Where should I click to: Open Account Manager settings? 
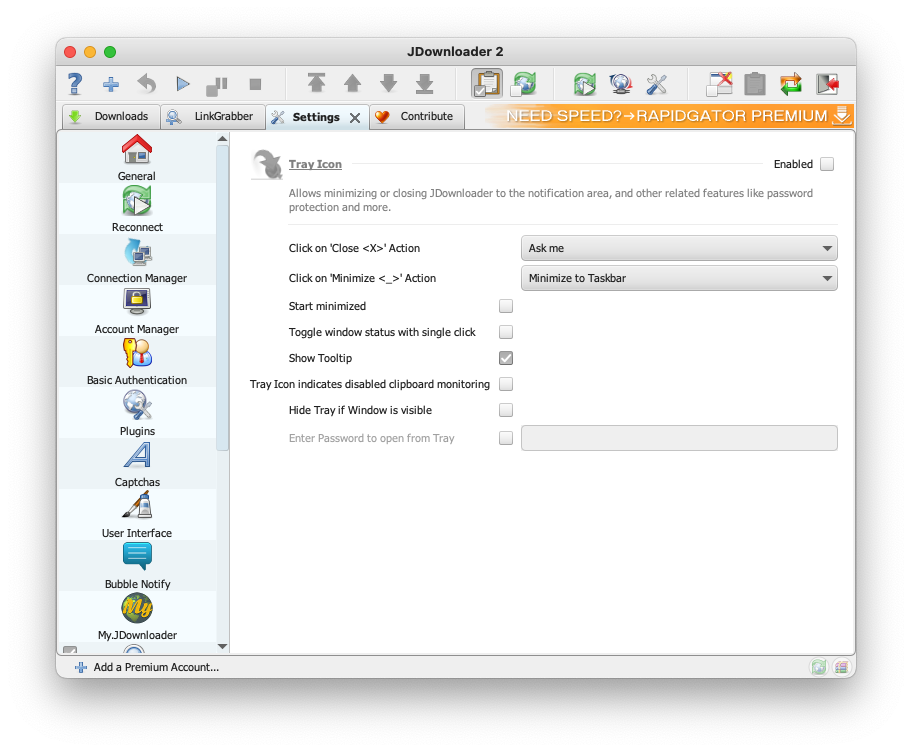tap(137, 311)
